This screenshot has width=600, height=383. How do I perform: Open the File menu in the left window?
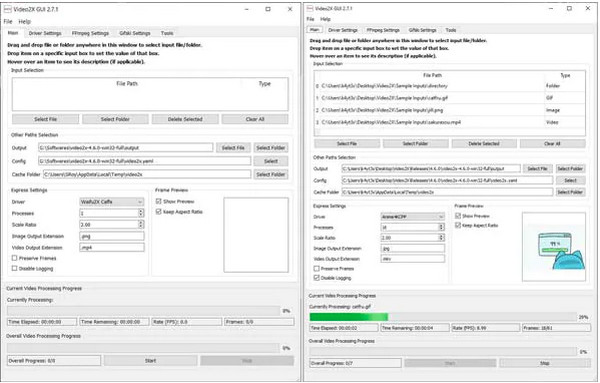(8, 21)
